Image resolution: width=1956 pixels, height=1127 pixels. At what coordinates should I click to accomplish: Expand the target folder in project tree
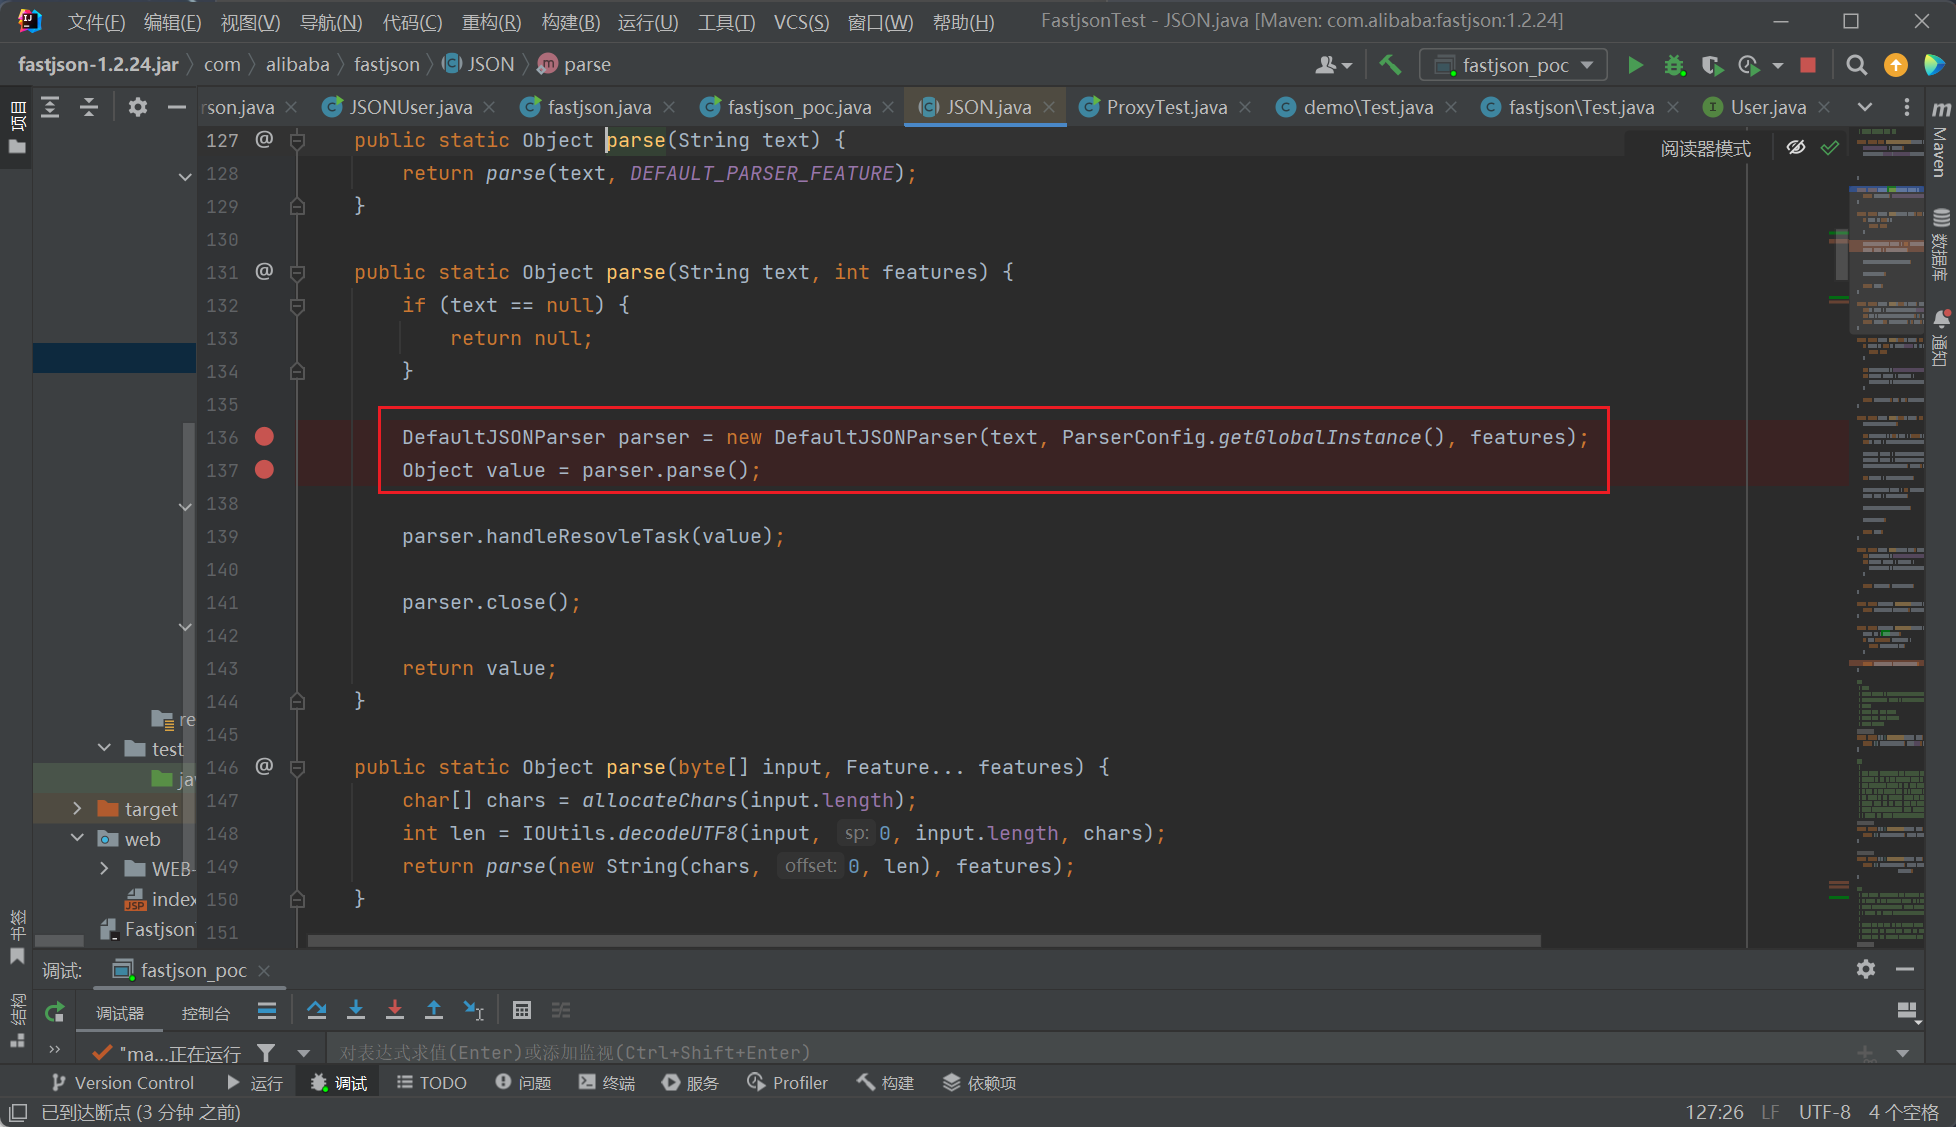[77, 809]
